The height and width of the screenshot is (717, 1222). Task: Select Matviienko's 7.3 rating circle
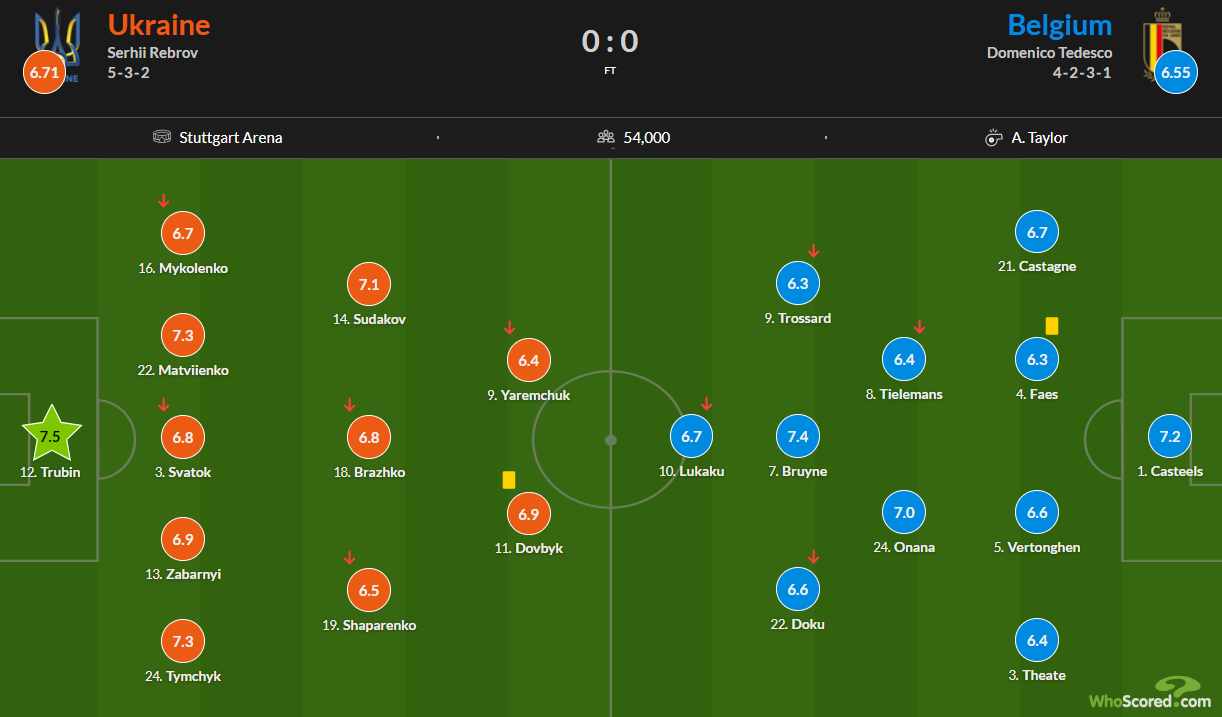(183, 336)
